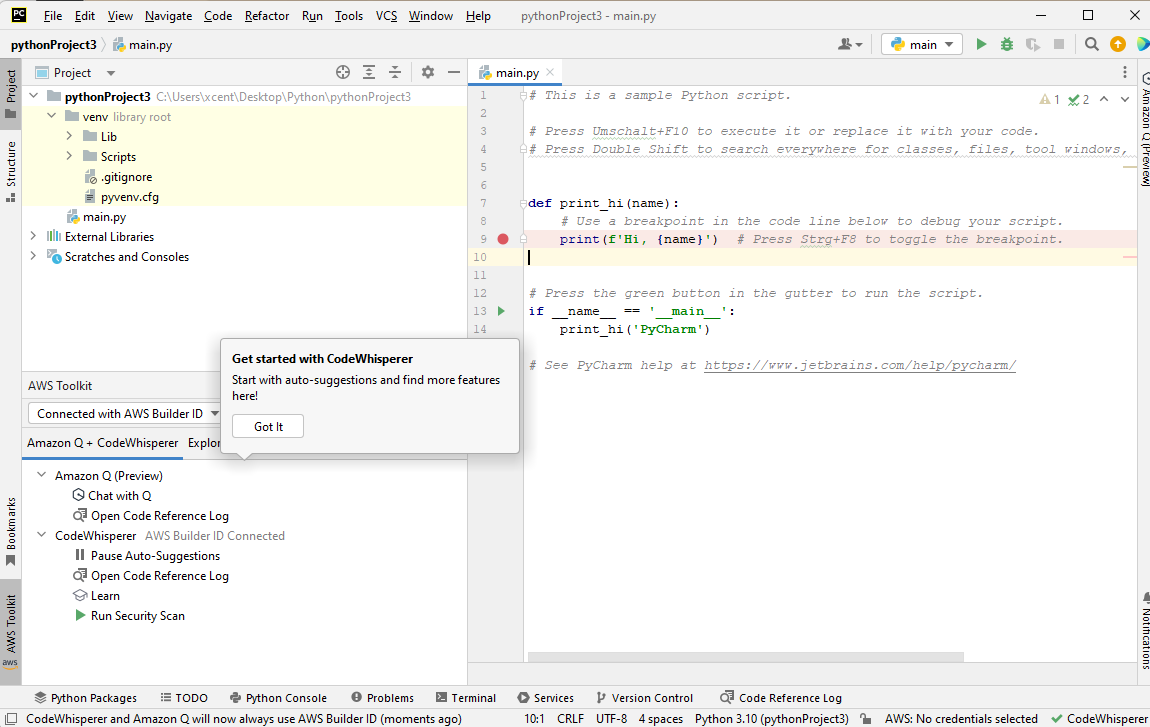Run the script with the green Run icon
The image size is (1150, 727).
[981, 44]
